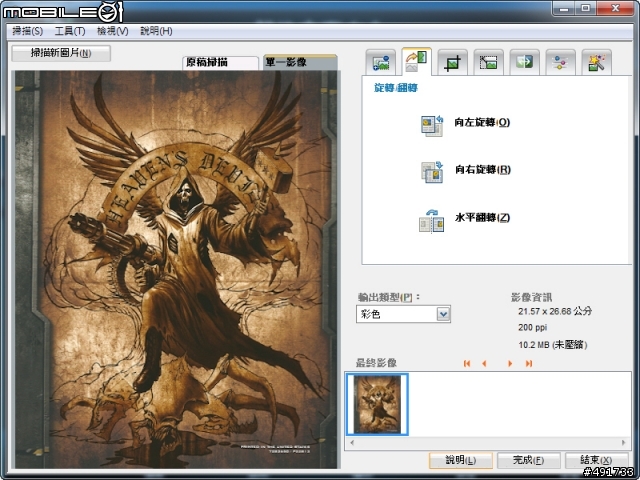Maximize the scanner window
This screenshot has width=640, height=480.
point(586,8)
